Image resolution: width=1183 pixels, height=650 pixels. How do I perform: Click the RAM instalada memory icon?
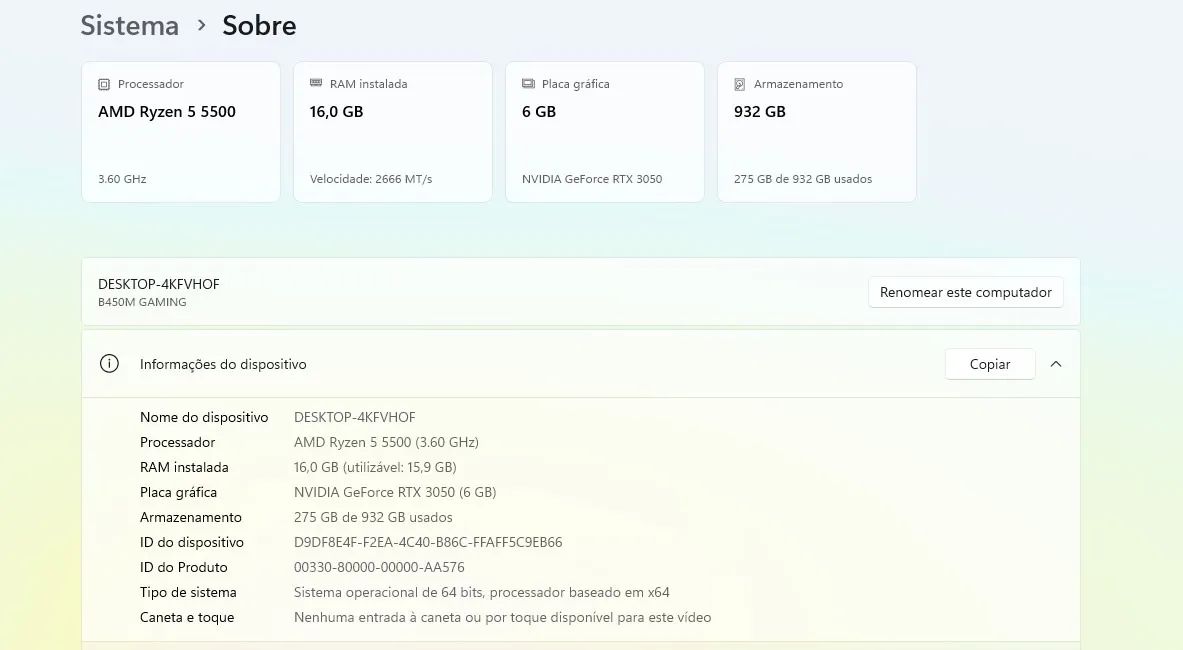click(316, 84)
